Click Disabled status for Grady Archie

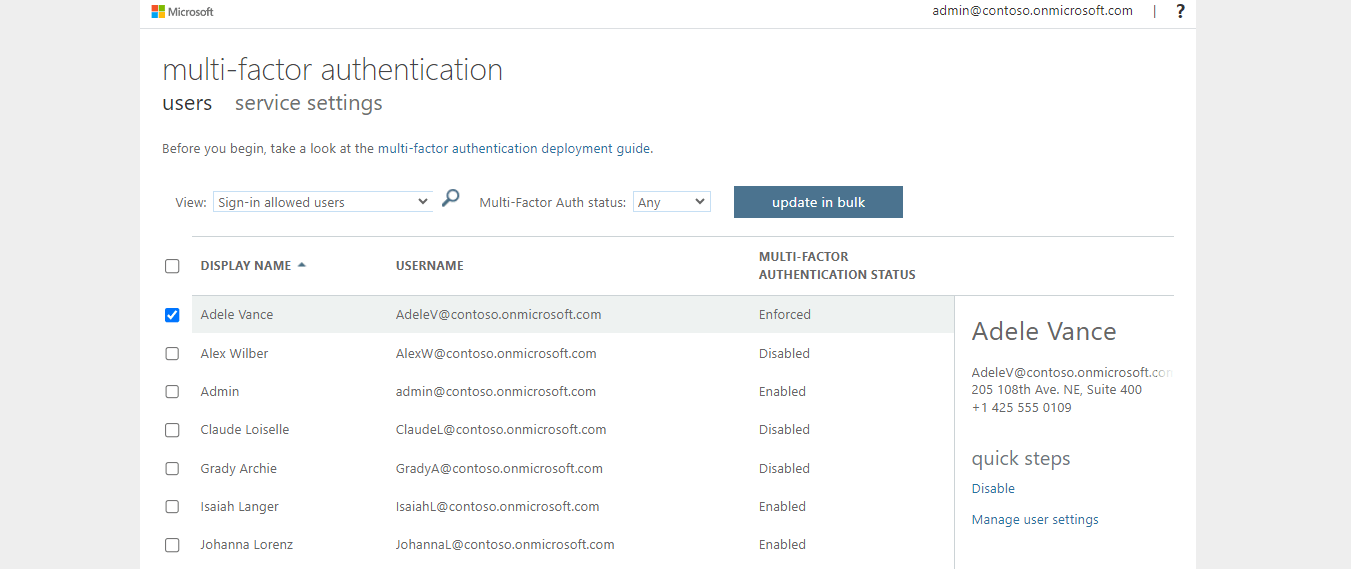784,469
